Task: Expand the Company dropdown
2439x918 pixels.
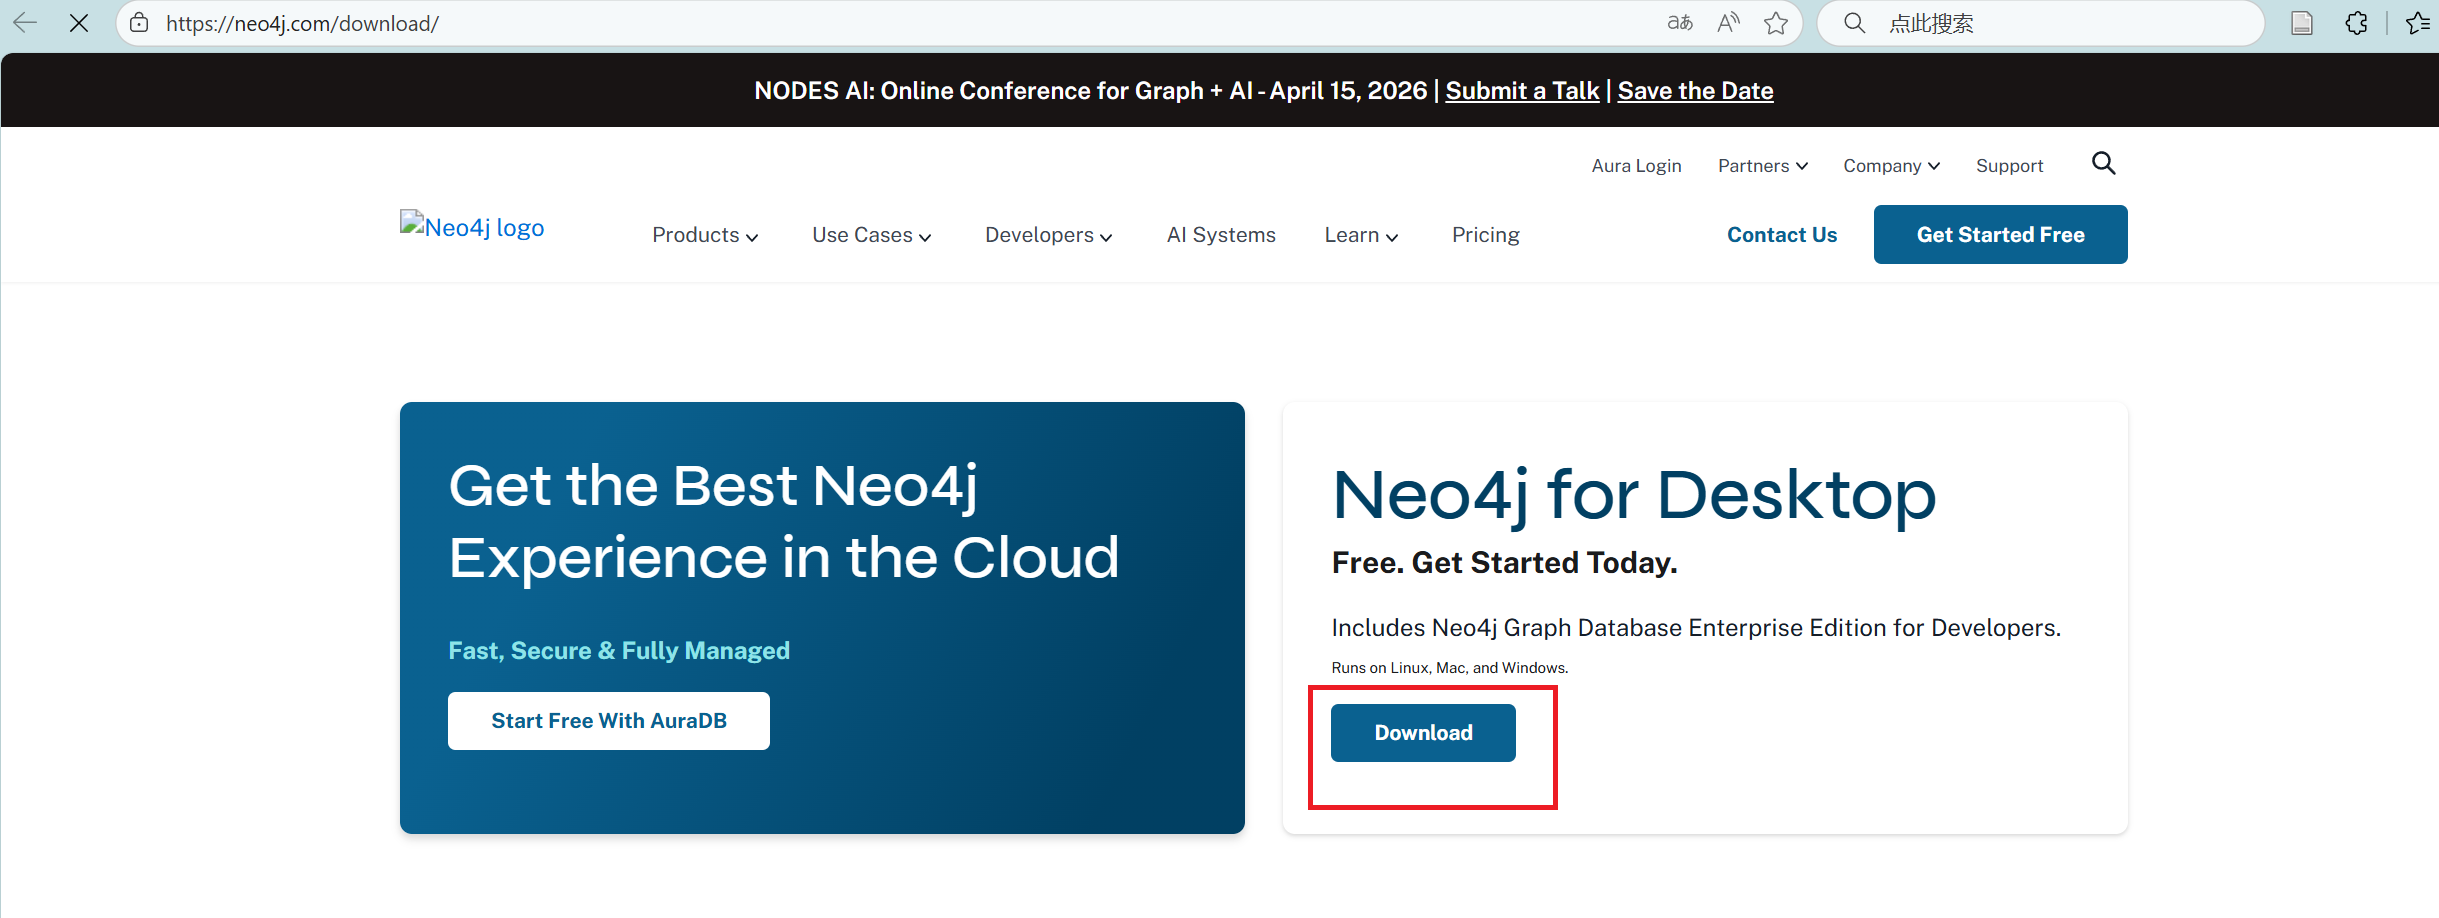Action: click(x=1892, y=166)
